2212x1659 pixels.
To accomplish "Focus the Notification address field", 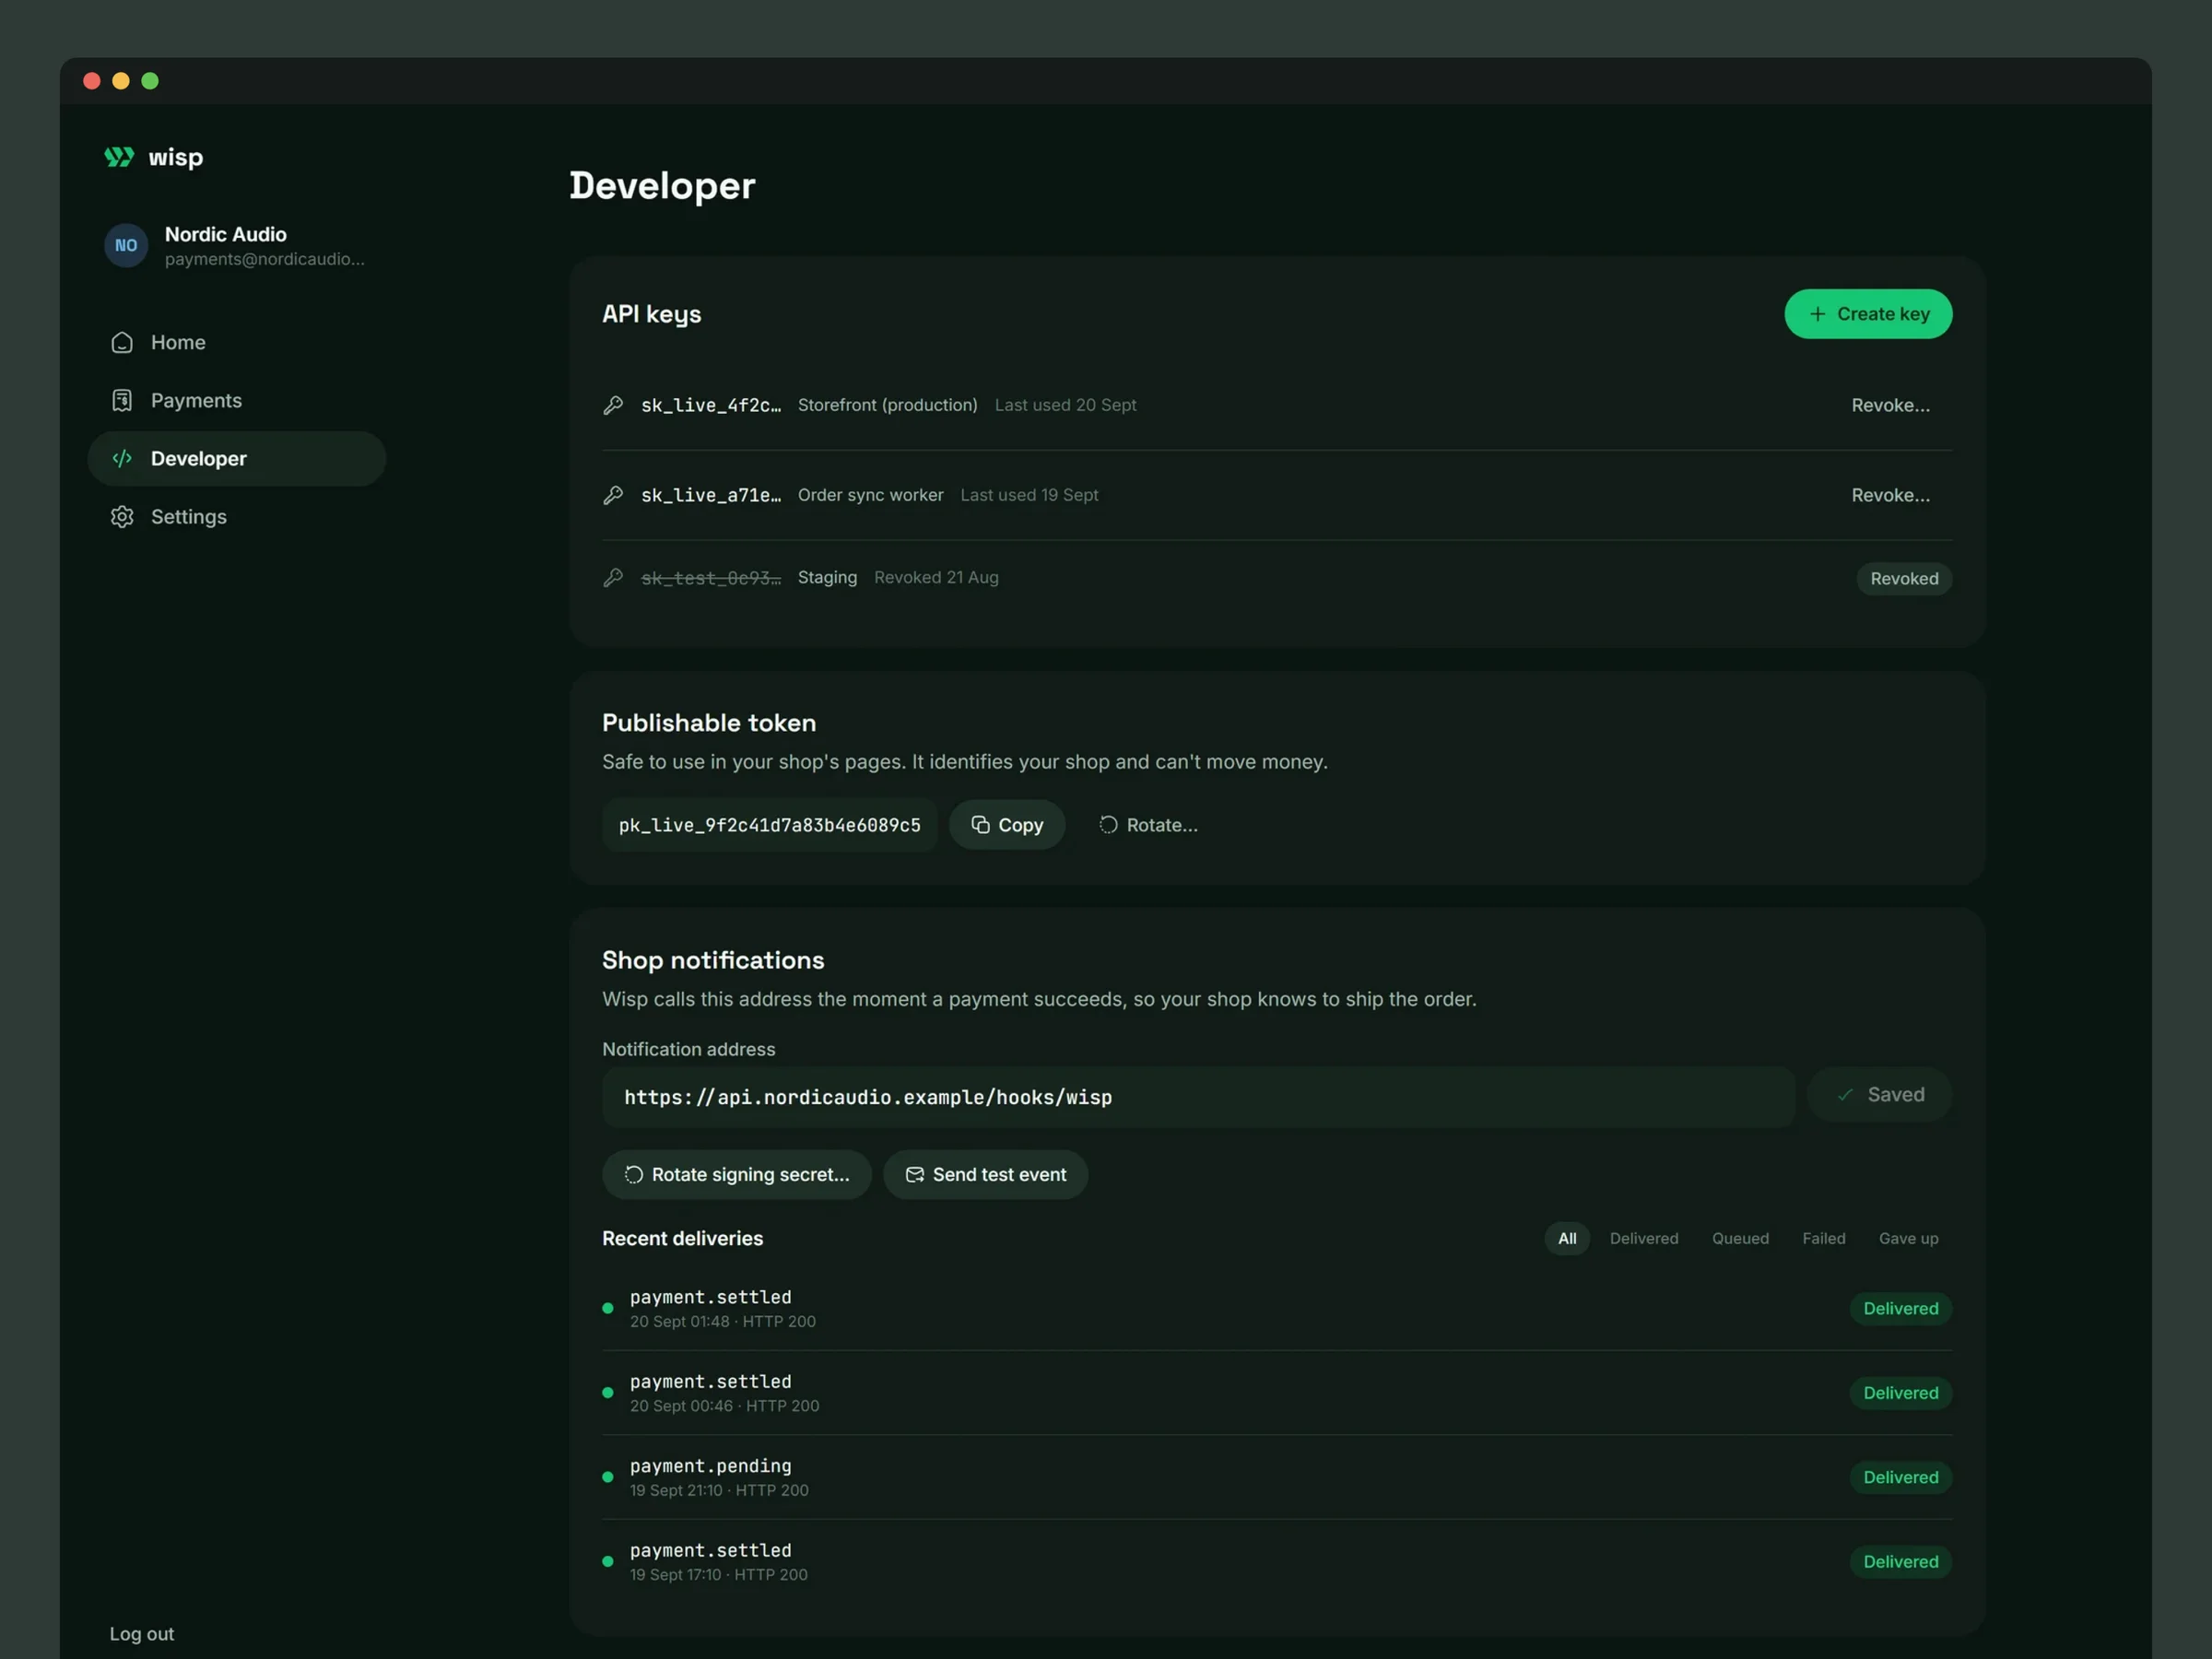I will pos(1198,1098).
